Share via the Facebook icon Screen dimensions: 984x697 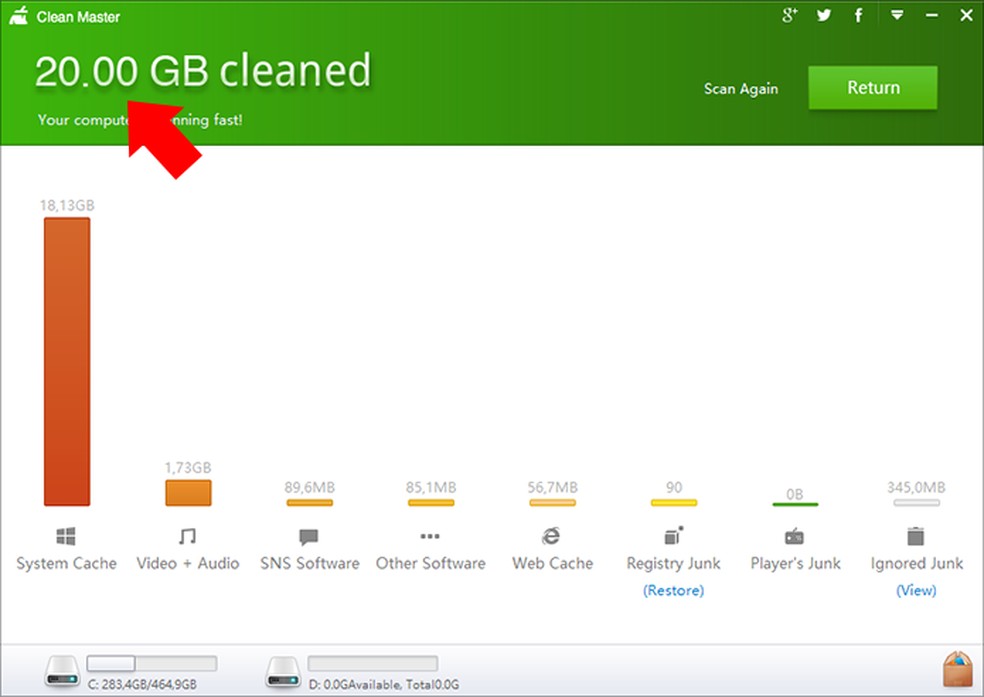(x=858, y=15)
